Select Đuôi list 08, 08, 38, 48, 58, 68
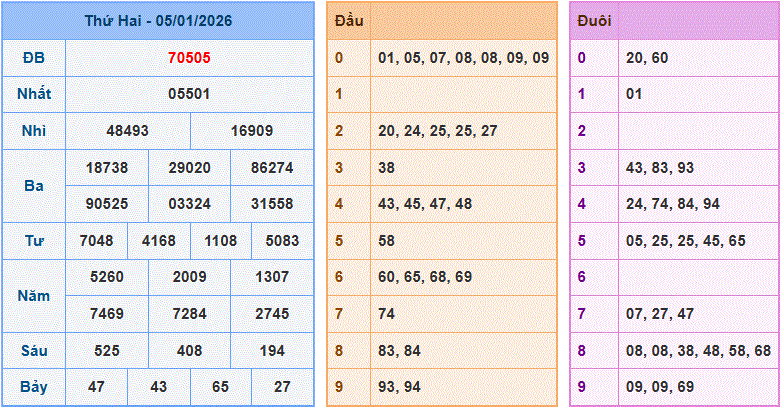The image size is (781, 407). (x=699, y=351)
